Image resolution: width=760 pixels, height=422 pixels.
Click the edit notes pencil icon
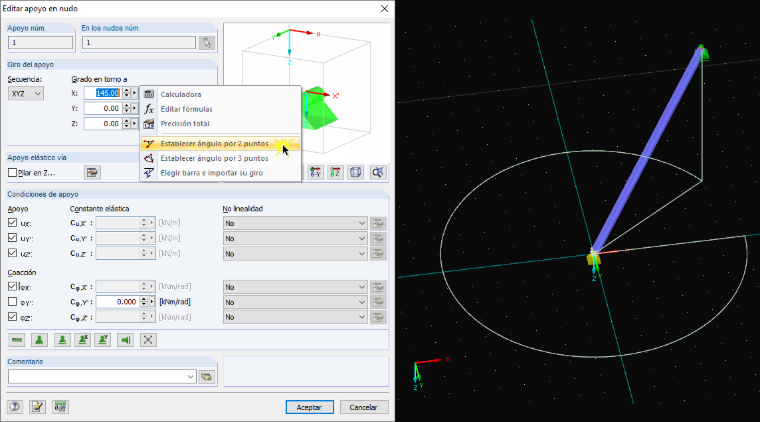click(x=37, y=406)
